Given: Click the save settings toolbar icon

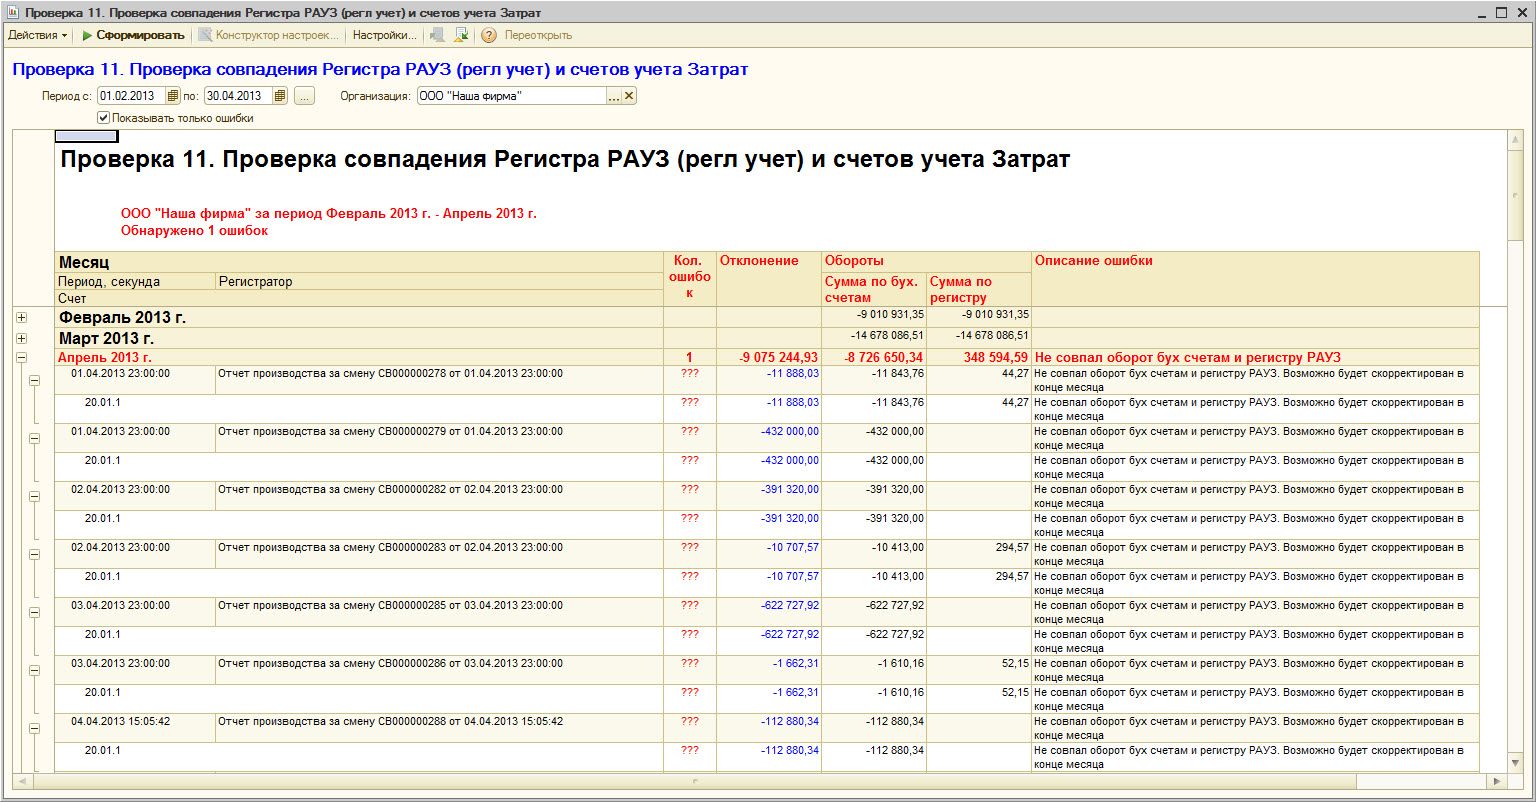Looking at the screenshot, I should (437, 35).
